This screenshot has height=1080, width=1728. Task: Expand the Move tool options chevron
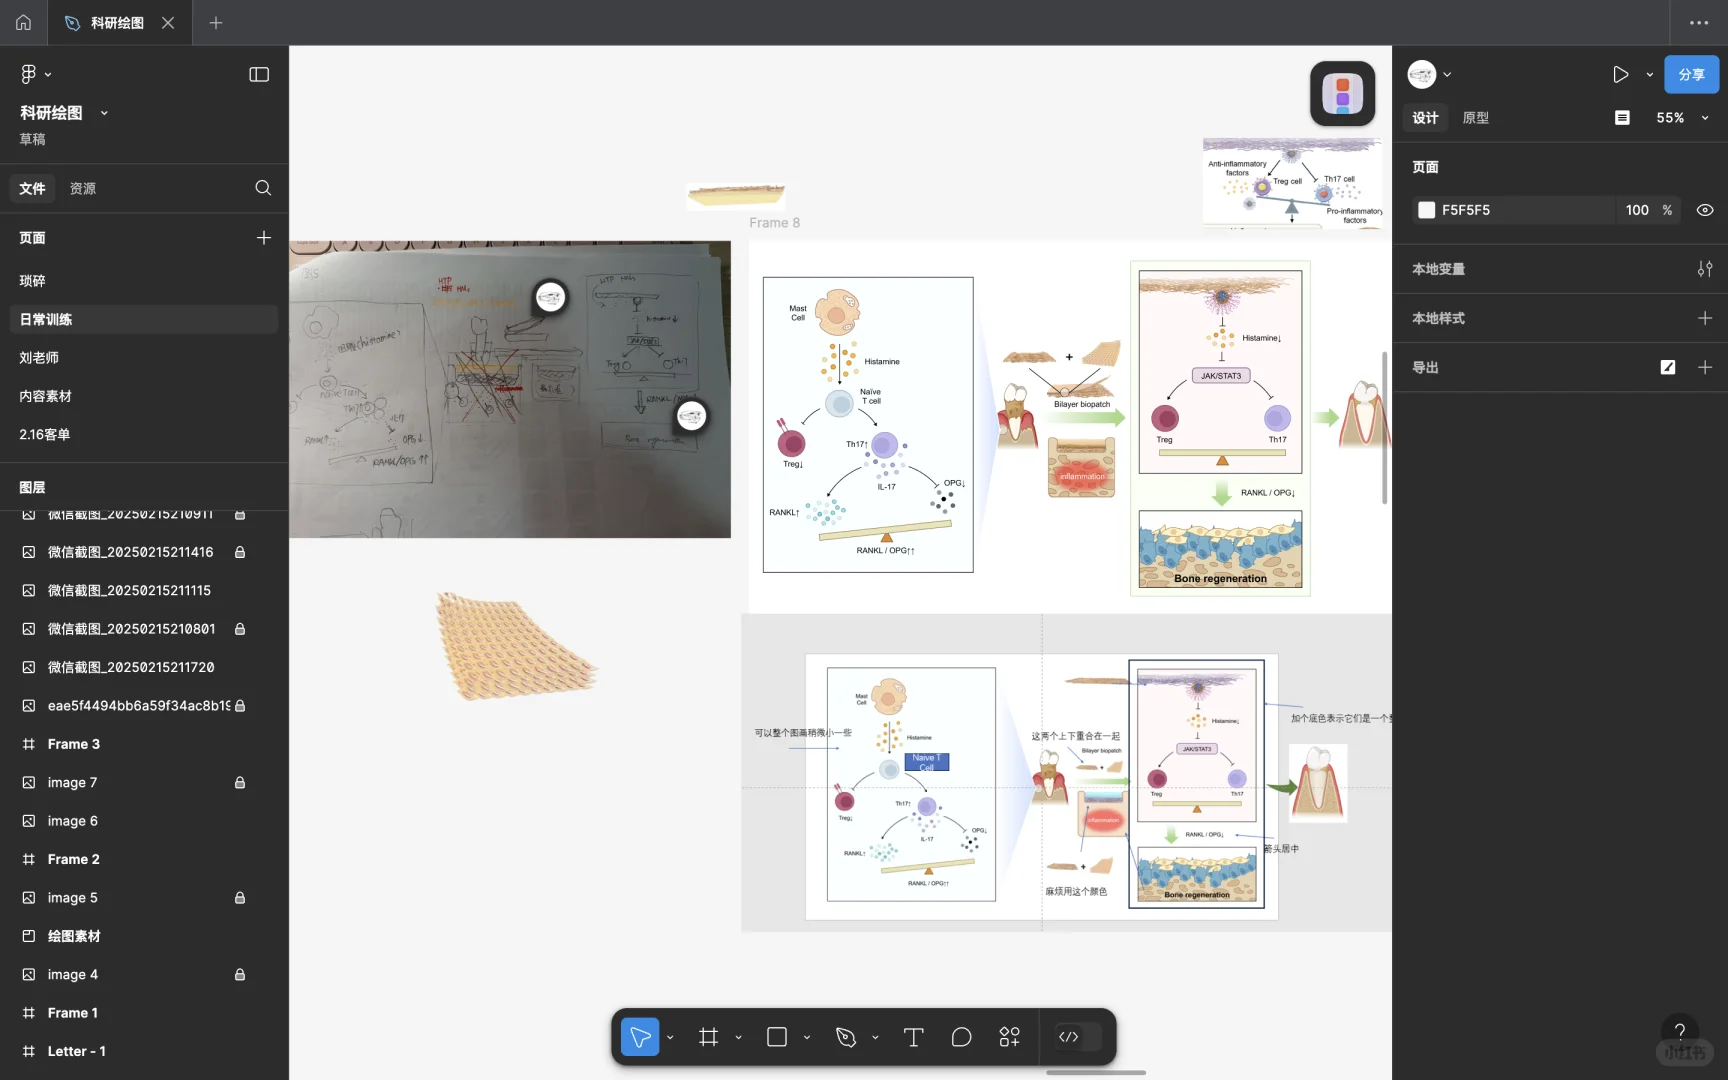pyautogui.click(x=670, y=1038)
